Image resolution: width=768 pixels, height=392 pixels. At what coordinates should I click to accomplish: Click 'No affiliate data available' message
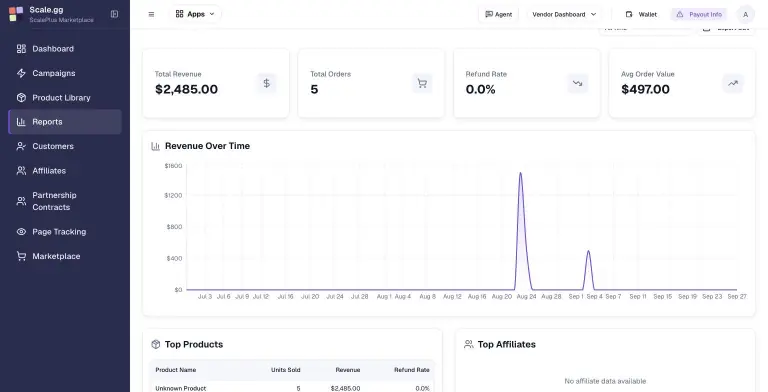click(605, 381)
